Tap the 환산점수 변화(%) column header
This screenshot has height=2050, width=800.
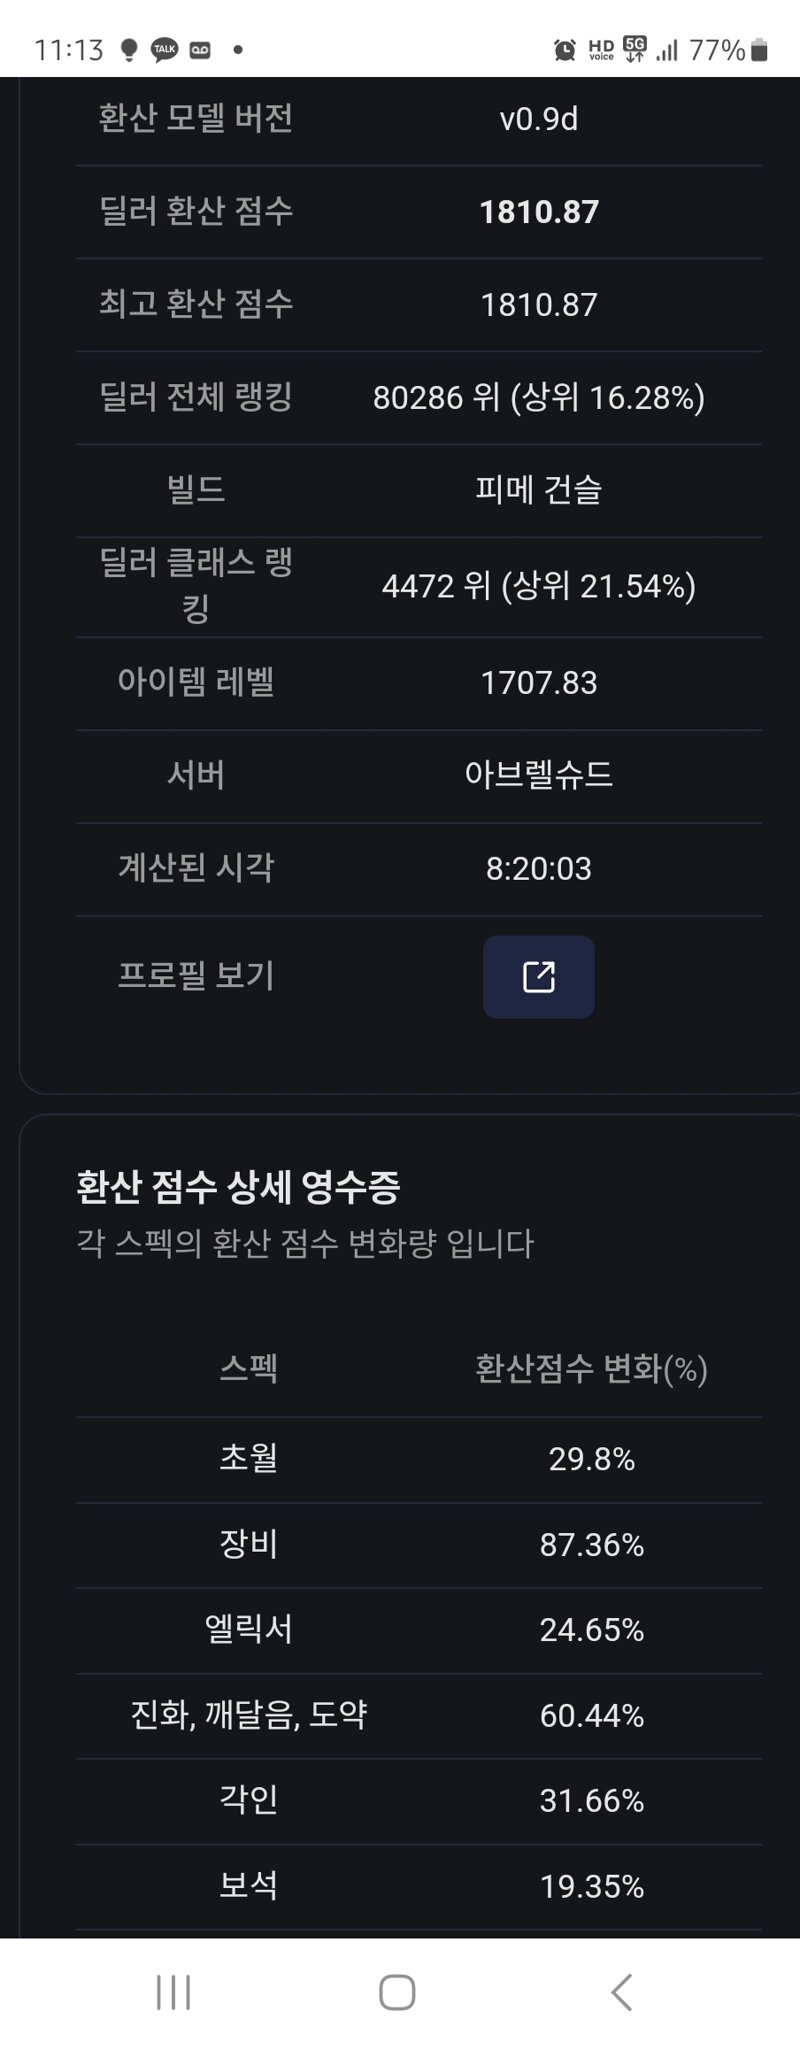point(591,1368)
